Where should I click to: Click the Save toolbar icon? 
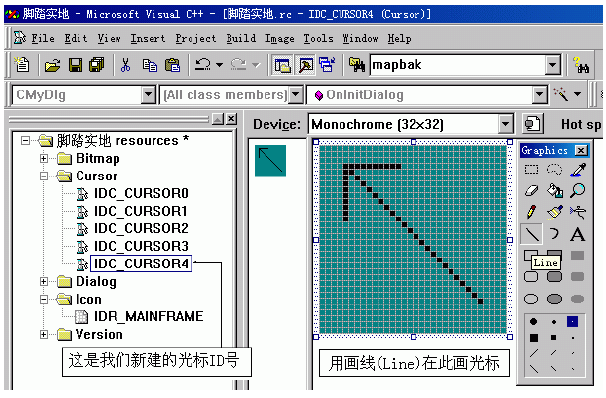(75, 65)
